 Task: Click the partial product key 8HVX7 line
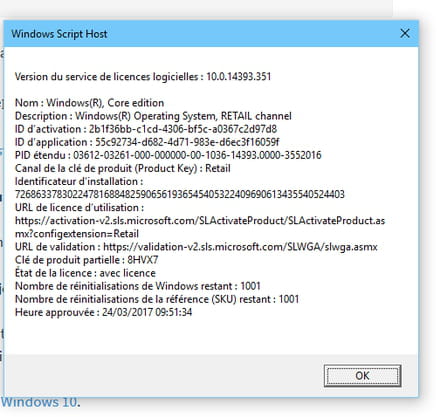[86, 260]
